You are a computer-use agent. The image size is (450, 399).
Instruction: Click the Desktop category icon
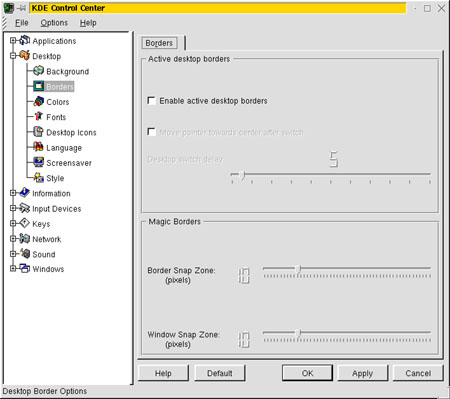[x=24, y=55]
